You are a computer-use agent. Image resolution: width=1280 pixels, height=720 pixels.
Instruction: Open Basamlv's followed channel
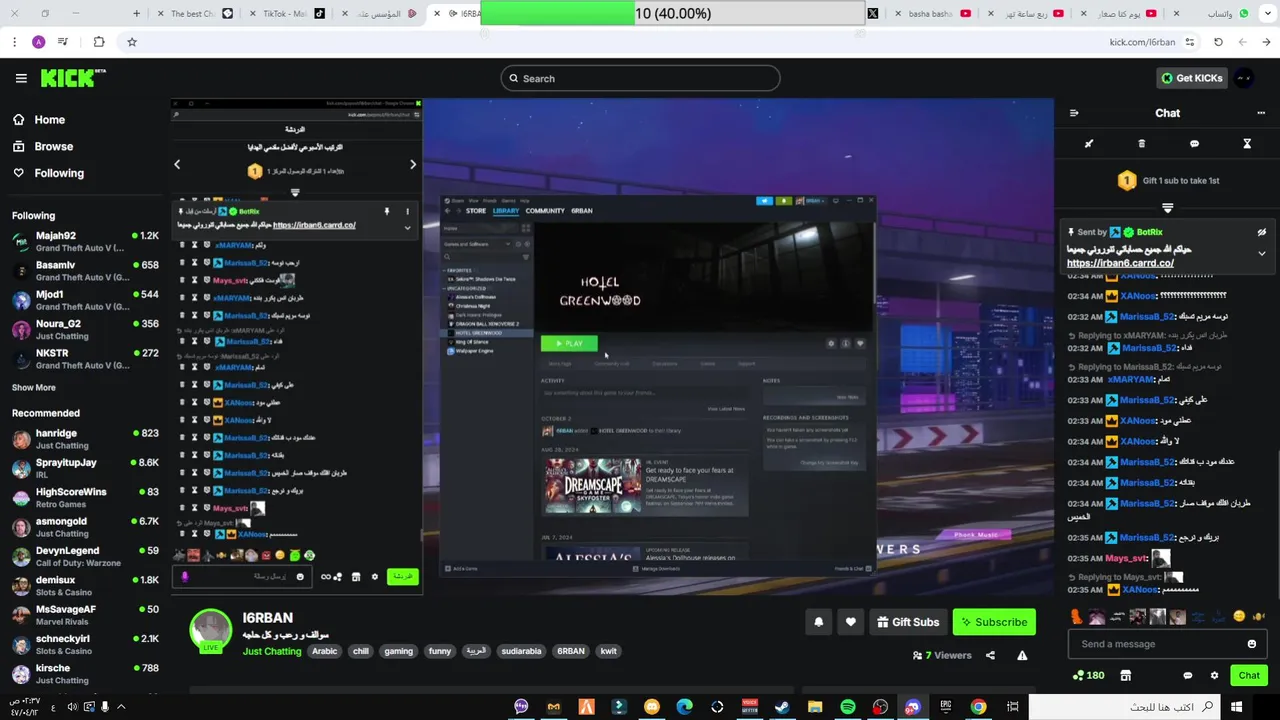85,271
